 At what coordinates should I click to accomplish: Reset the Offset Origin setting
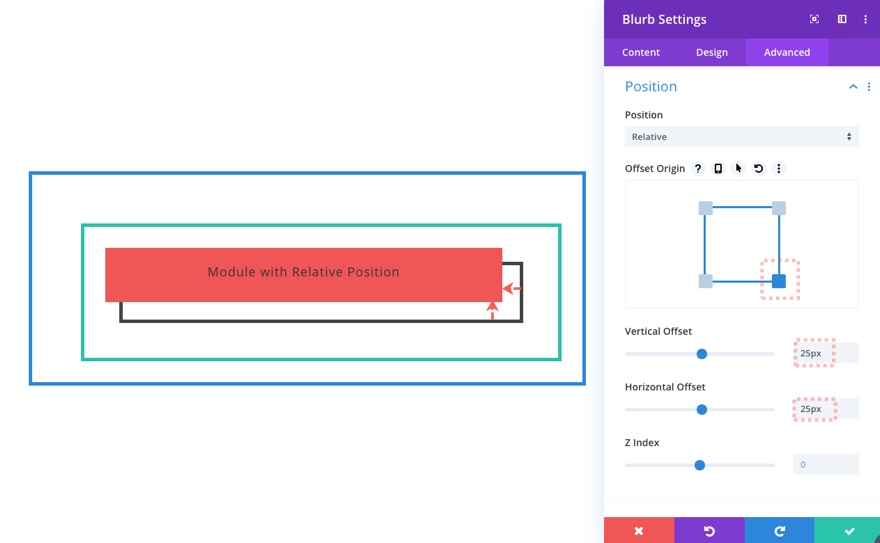[759, 169]
